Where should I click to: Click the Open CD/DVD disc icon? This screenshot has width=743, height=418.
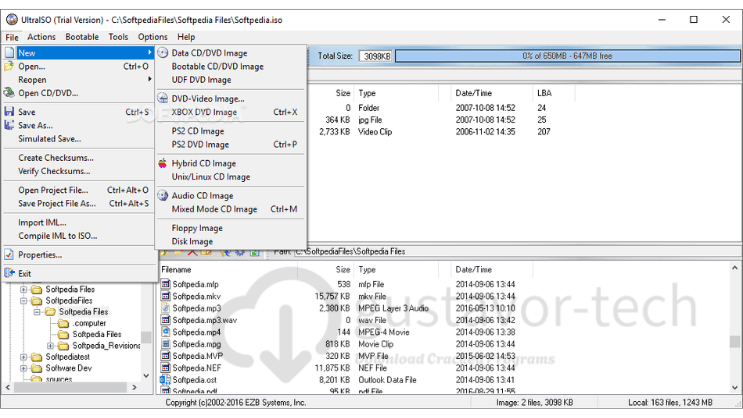click(9, 93)
